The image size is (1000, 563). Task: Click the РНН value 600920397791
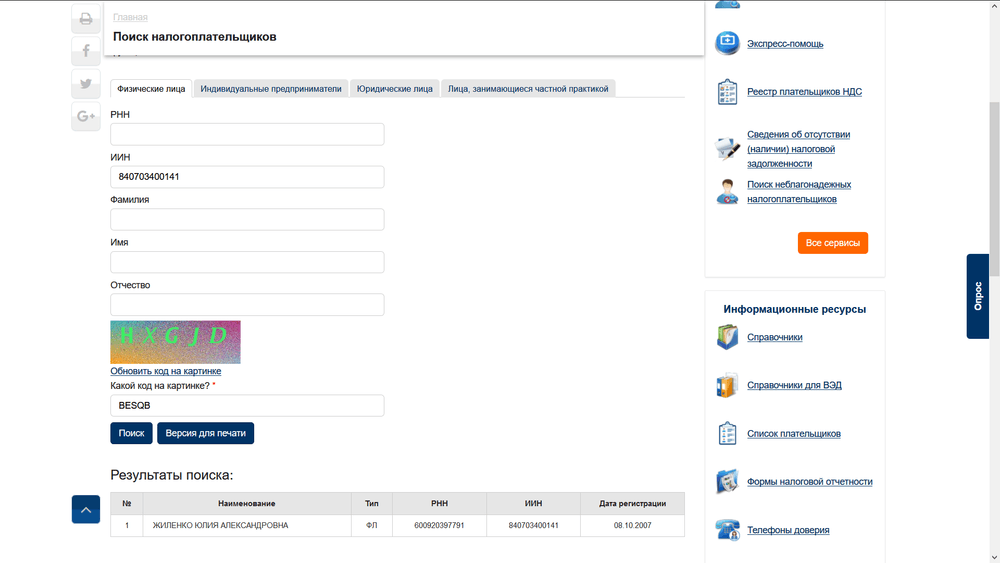point(439,525)
